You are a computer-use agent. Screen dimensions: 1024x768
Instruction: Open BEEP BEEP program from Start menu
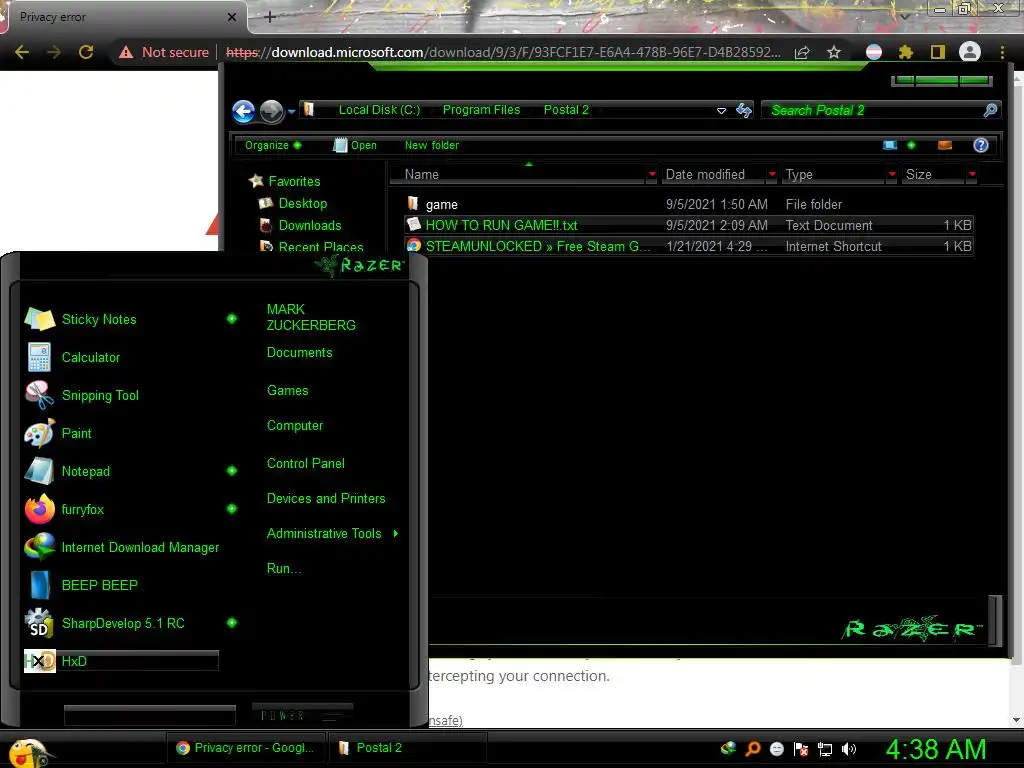[121, 585]
